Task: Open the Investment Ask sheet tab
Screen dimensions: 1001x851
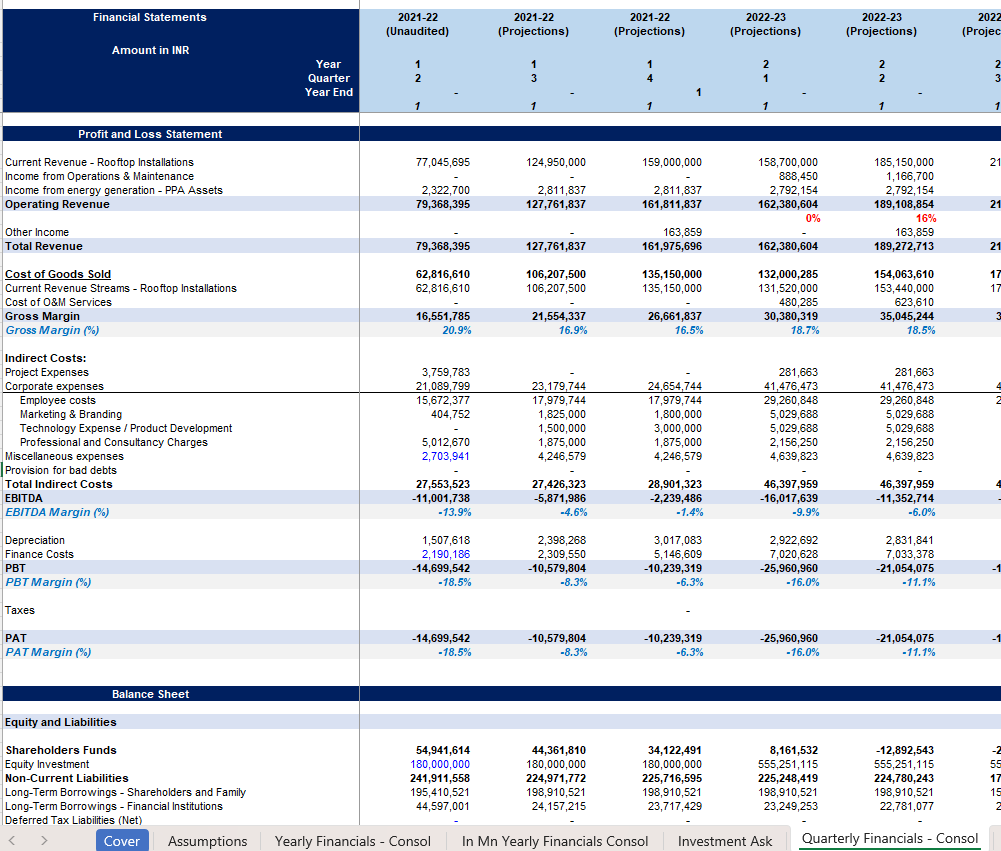Action: coord(724,841)
